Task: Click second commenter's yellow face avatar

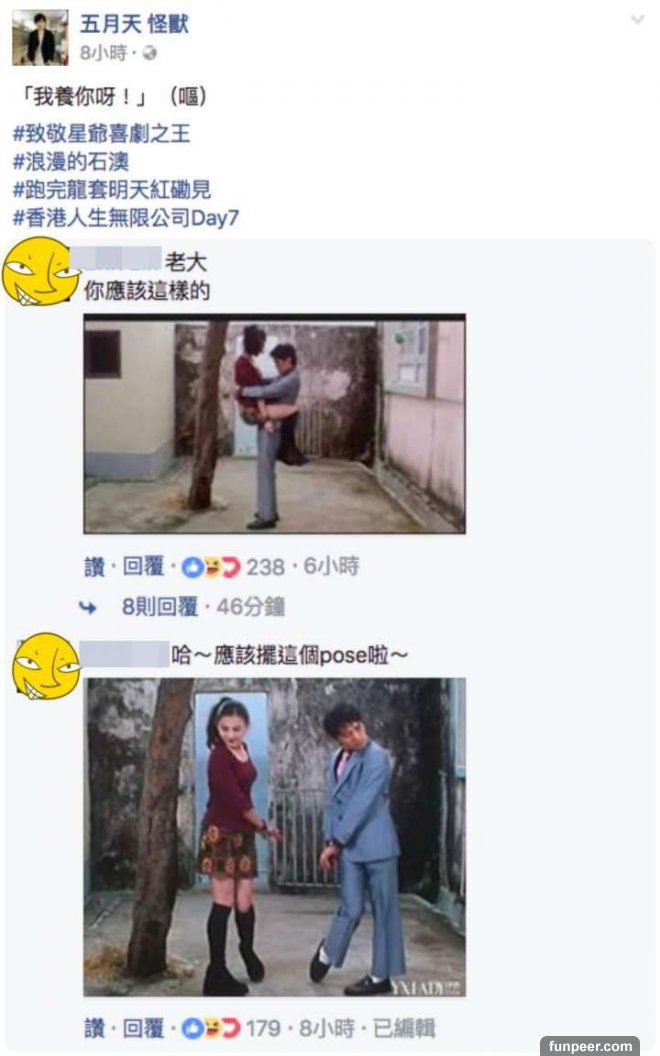Action: 46,666
